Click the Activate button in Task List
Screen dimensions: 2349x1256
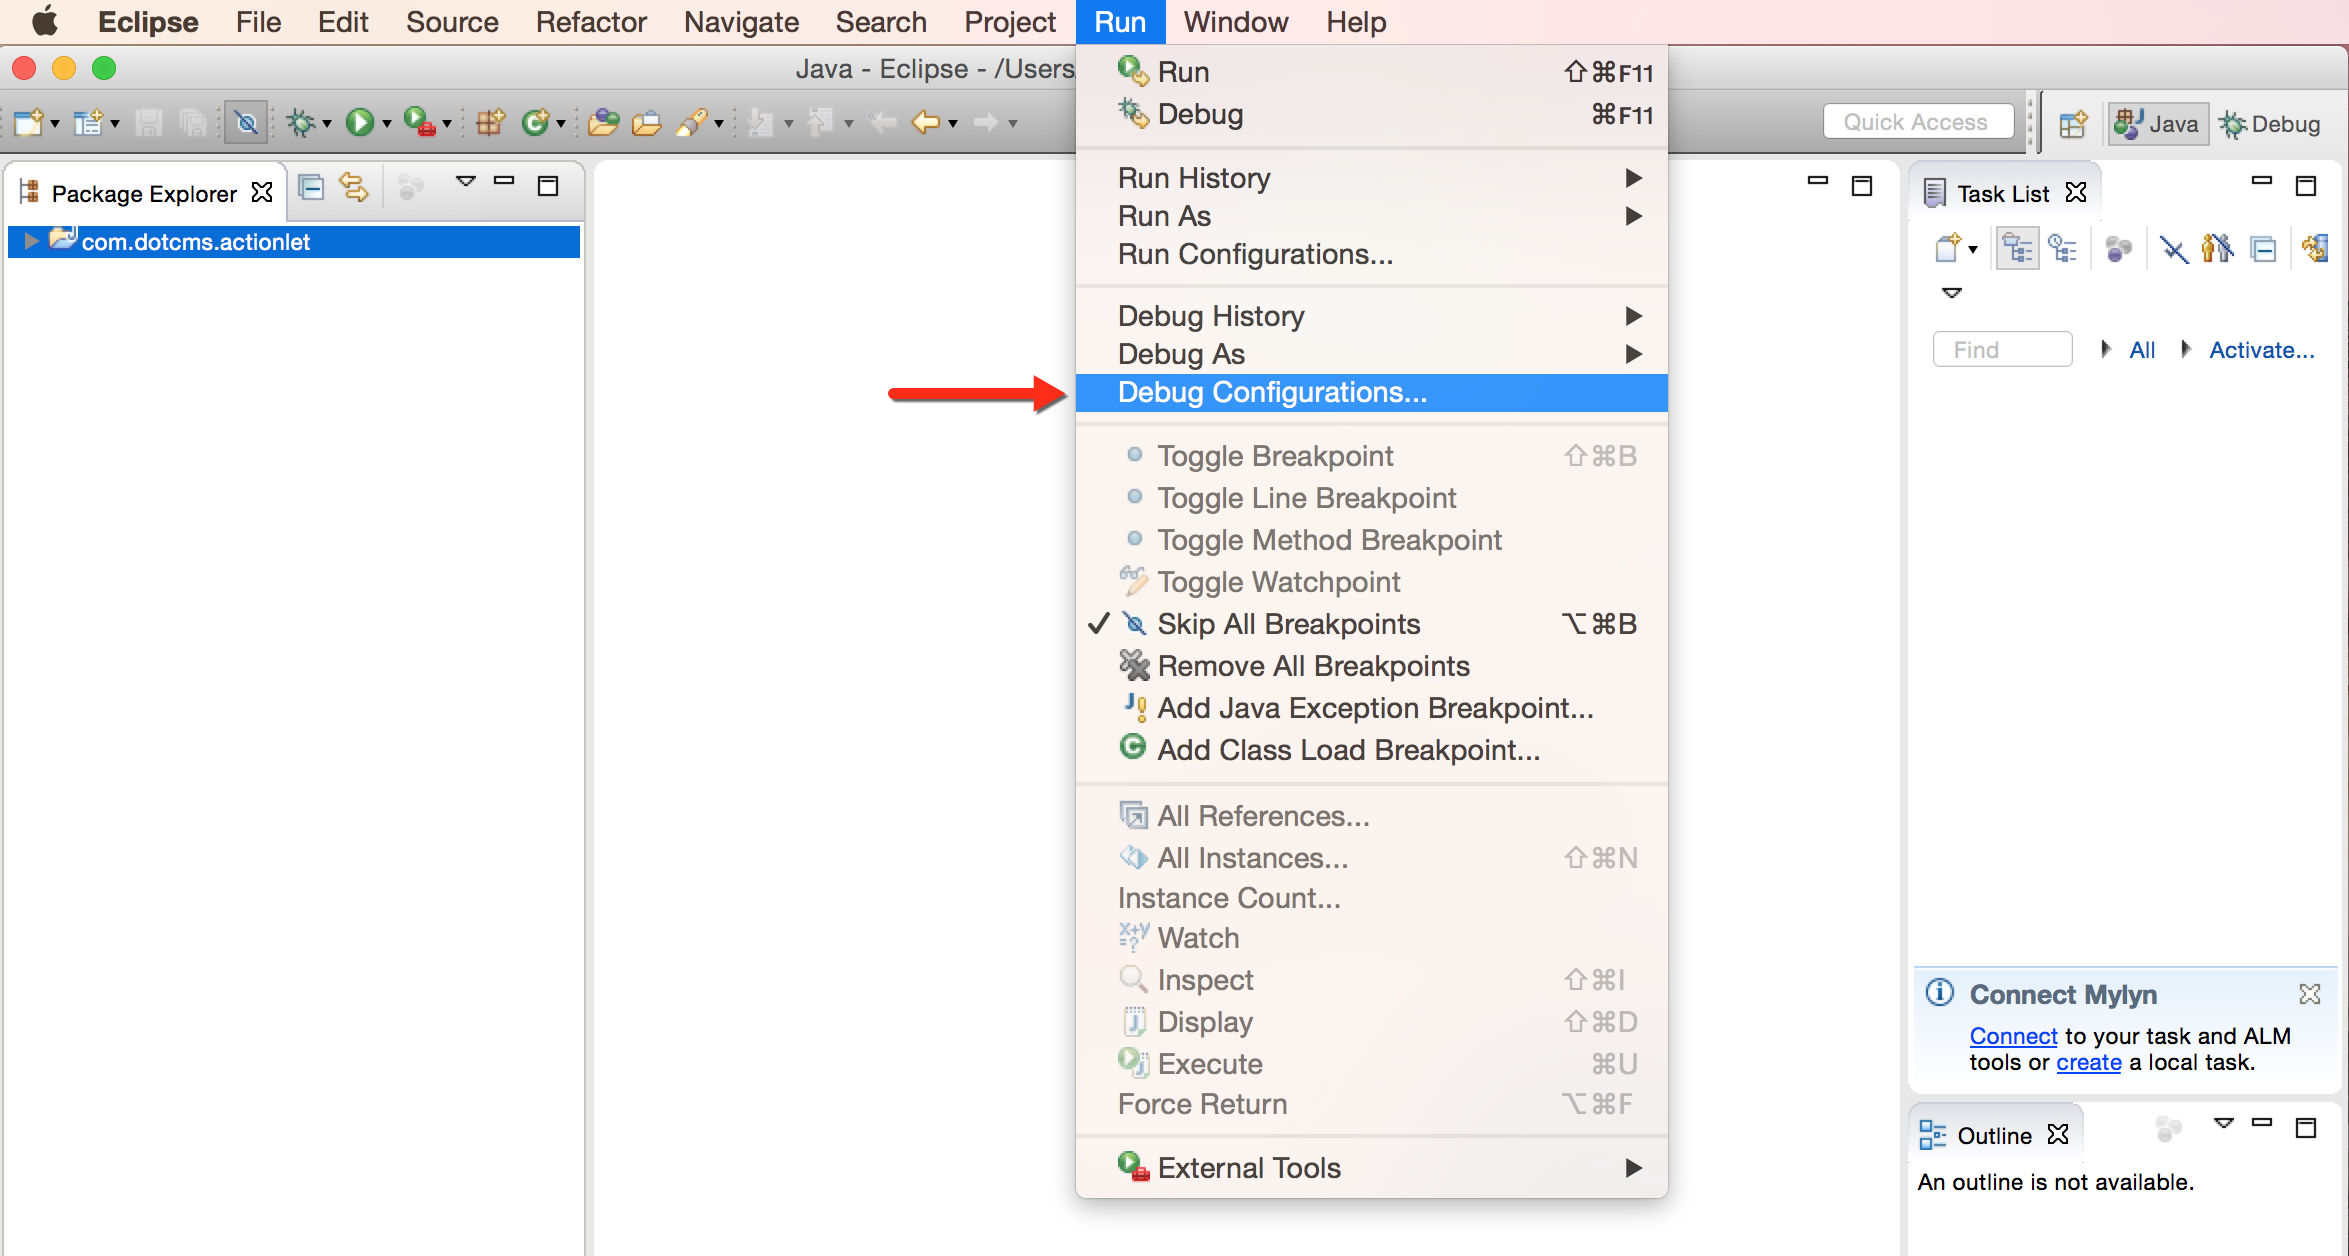tap(2262, 347)
